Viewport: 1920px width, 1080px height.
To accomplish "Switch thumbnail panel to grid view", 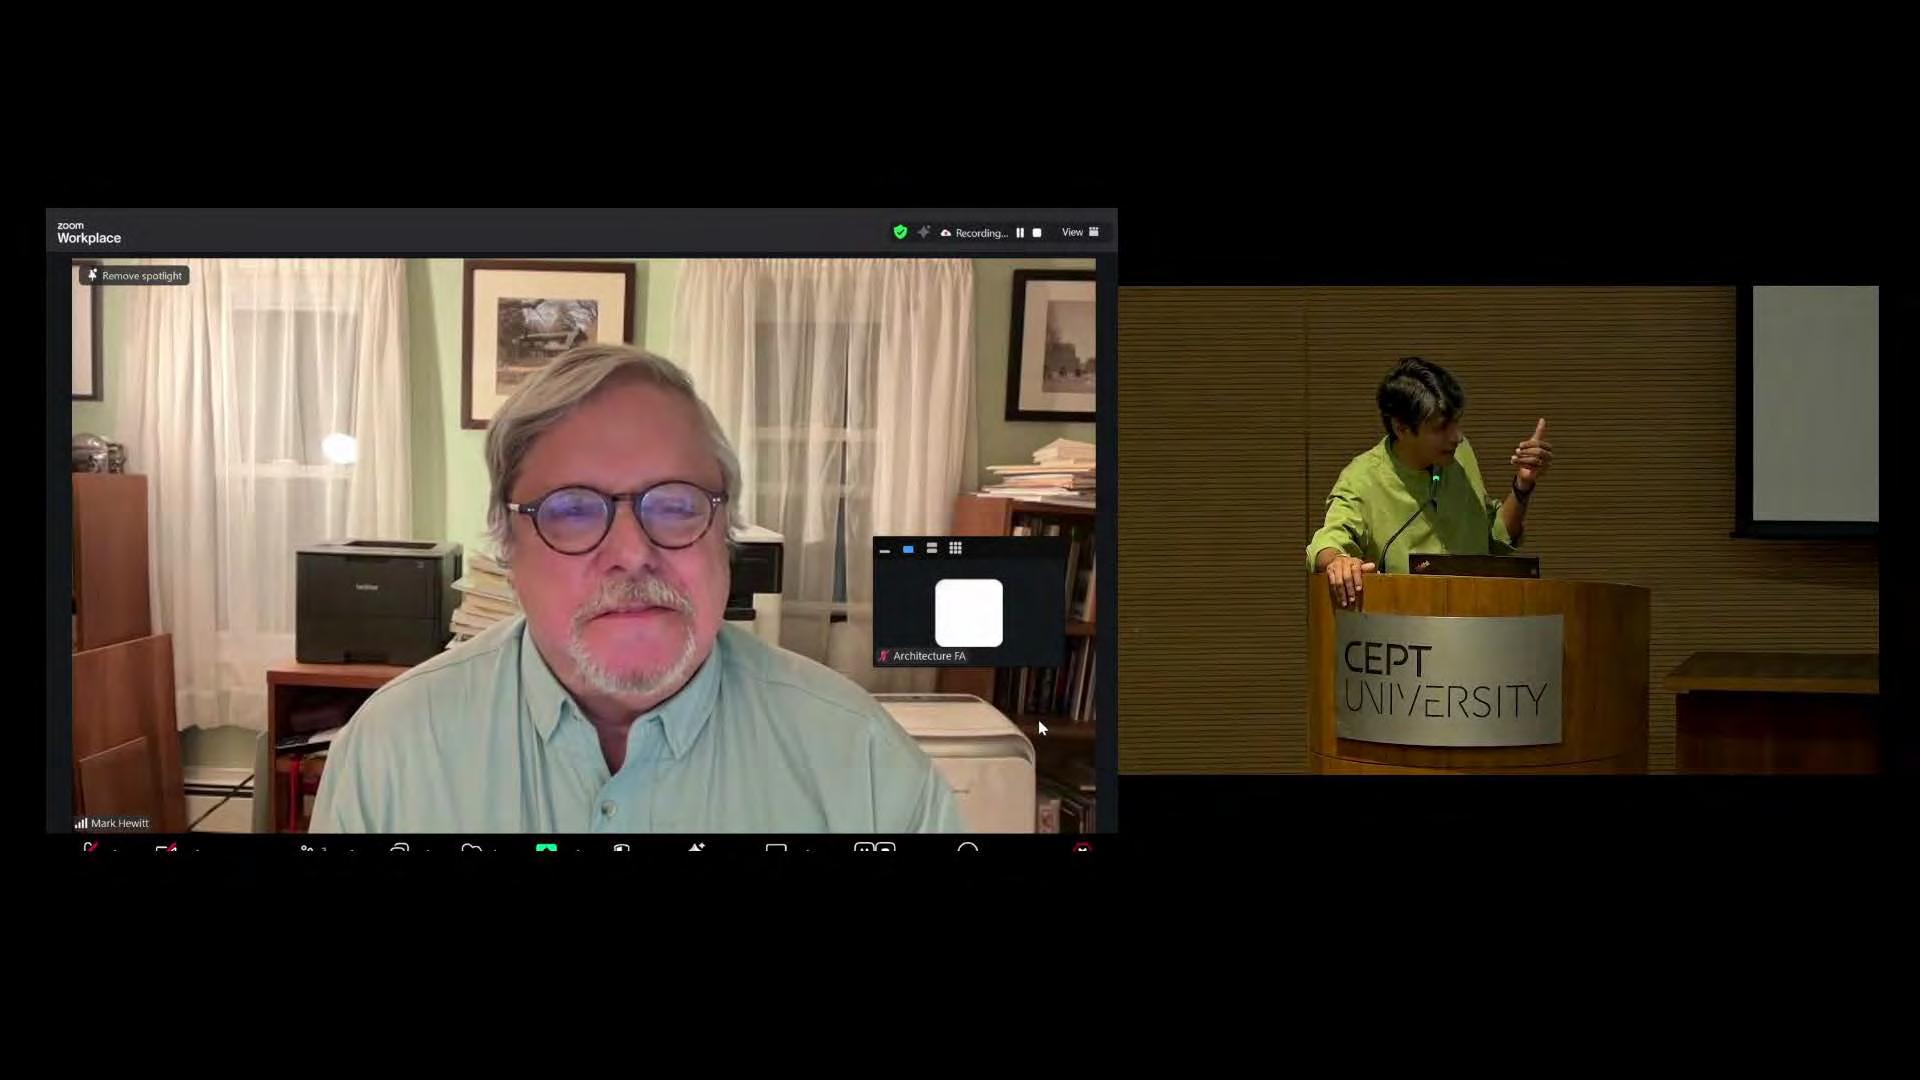I will 956,548.
